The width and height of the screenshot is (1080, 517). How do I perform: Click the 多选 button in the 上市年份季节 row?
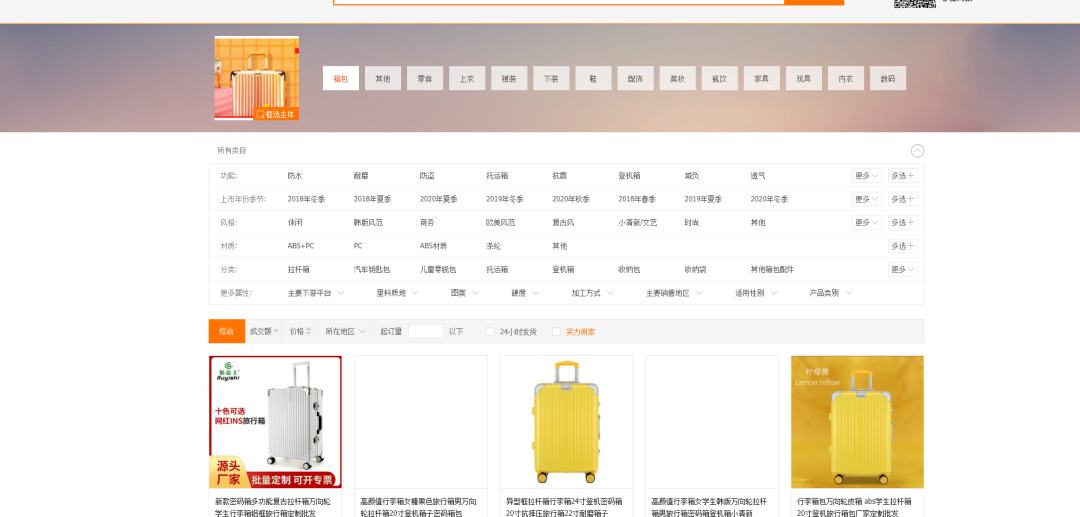903,199
